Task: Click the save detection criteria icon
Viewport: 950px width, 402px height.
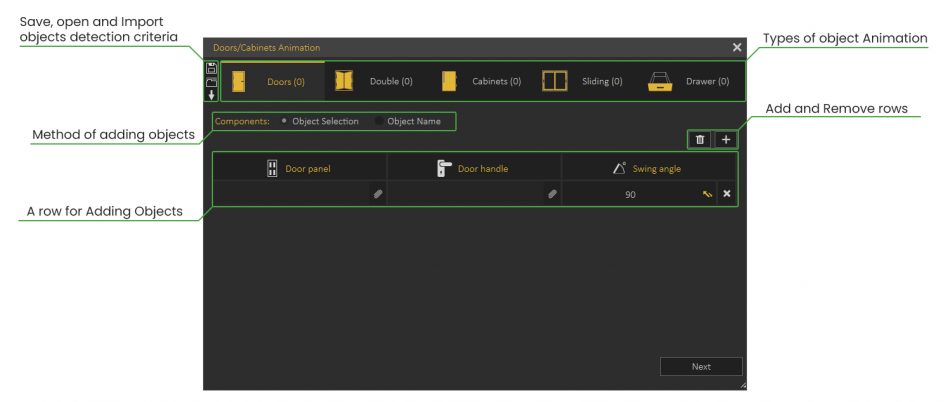Action: tap(211, 68)
